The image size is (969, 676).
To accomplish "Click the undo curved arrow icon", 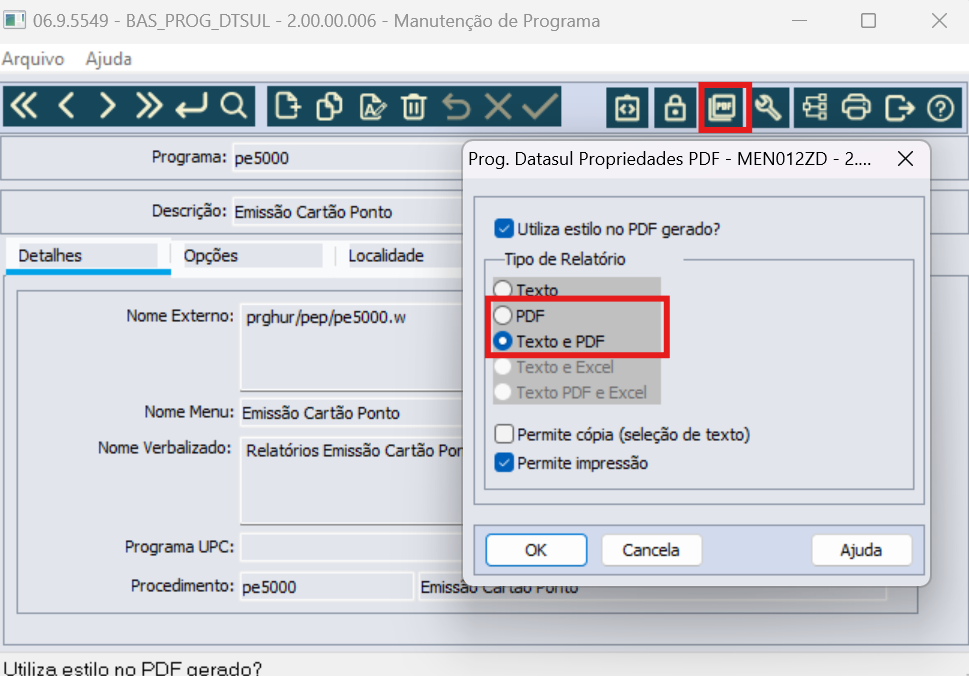I will pos(456,106).
